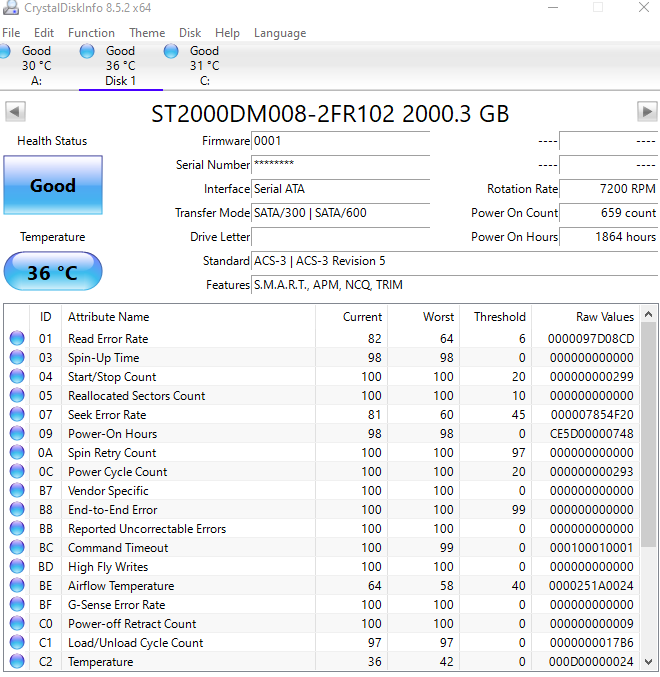660x677 pixels.
Task: Select raw value CE5D00000748
Action: point(591,434)
